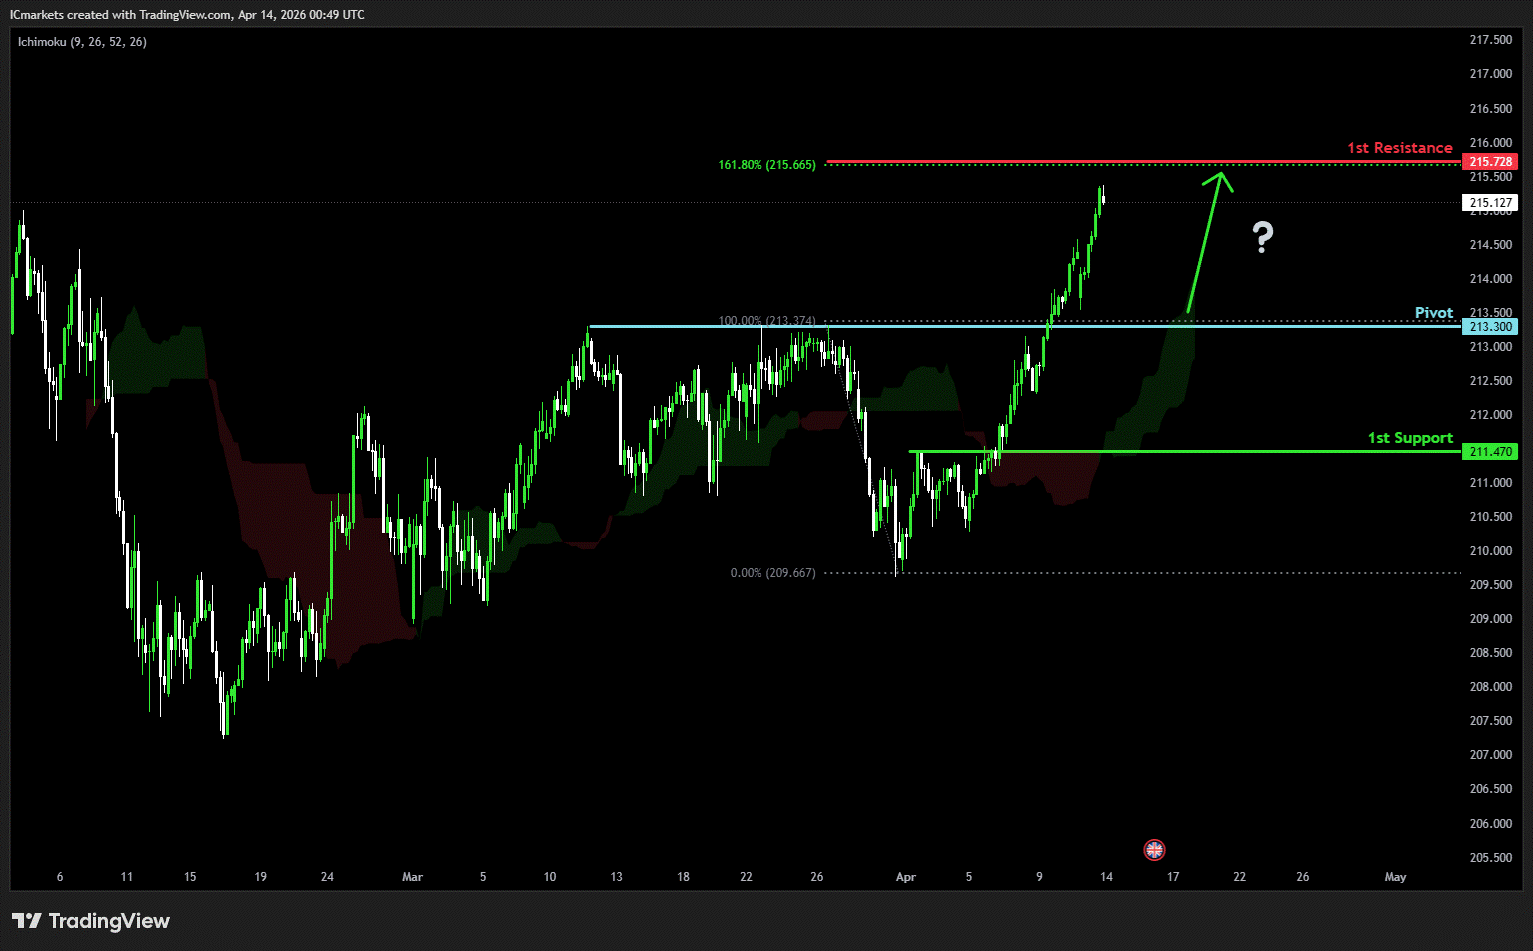The width and height of the screenshot is (1533, 951).
Task: Select the 161.80% (215.665) Fibonacci label
Action: pyautogui.click(x=767, y=165)
